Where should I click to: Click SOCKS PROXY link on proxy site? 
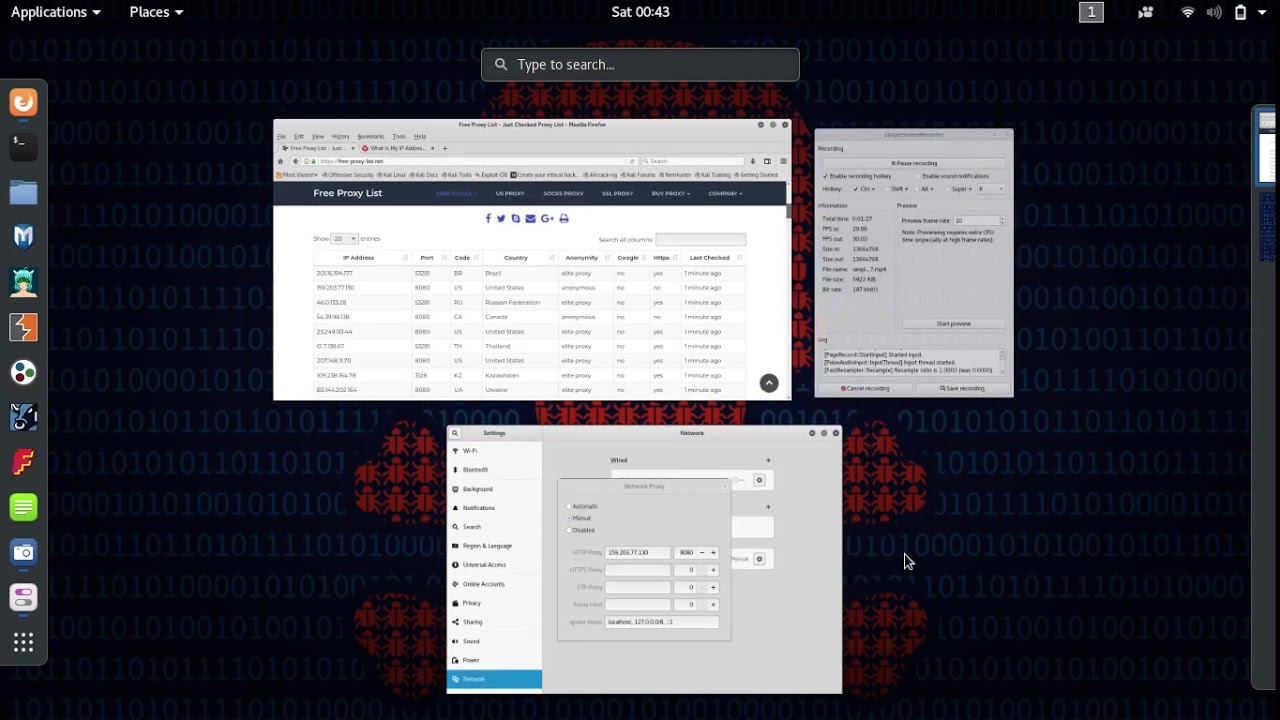pyautogui.click(x=563, y=193)
